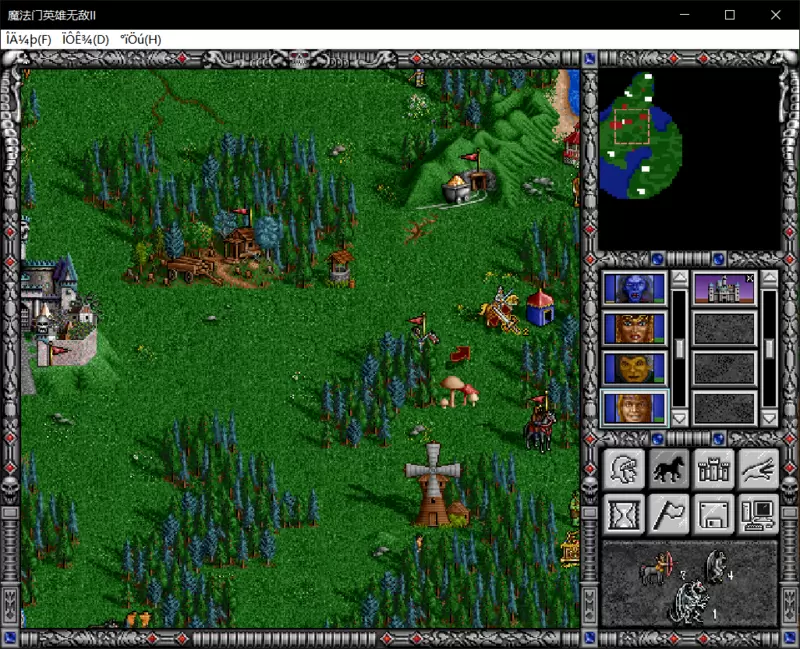Click the mounted knight monster beside the tent

tap(502, 310)
